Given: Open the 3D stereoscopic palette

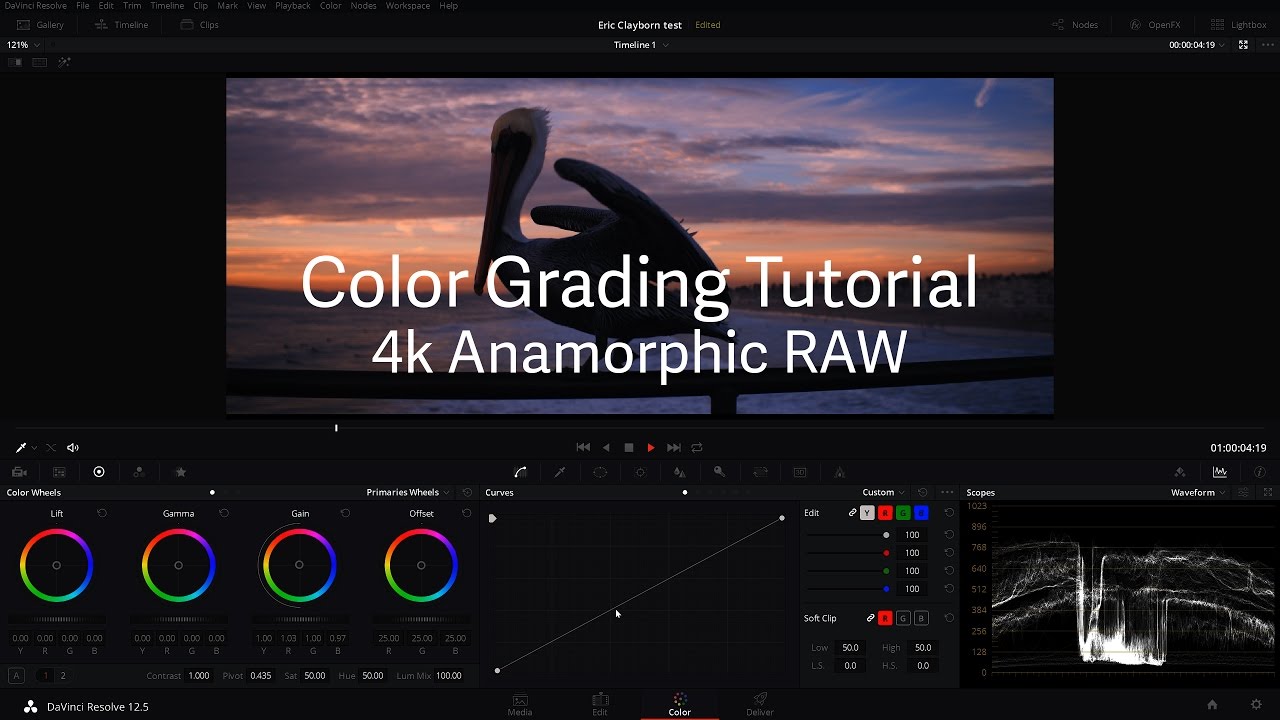Looking at the screenshot, I should [x=800, y=472].
